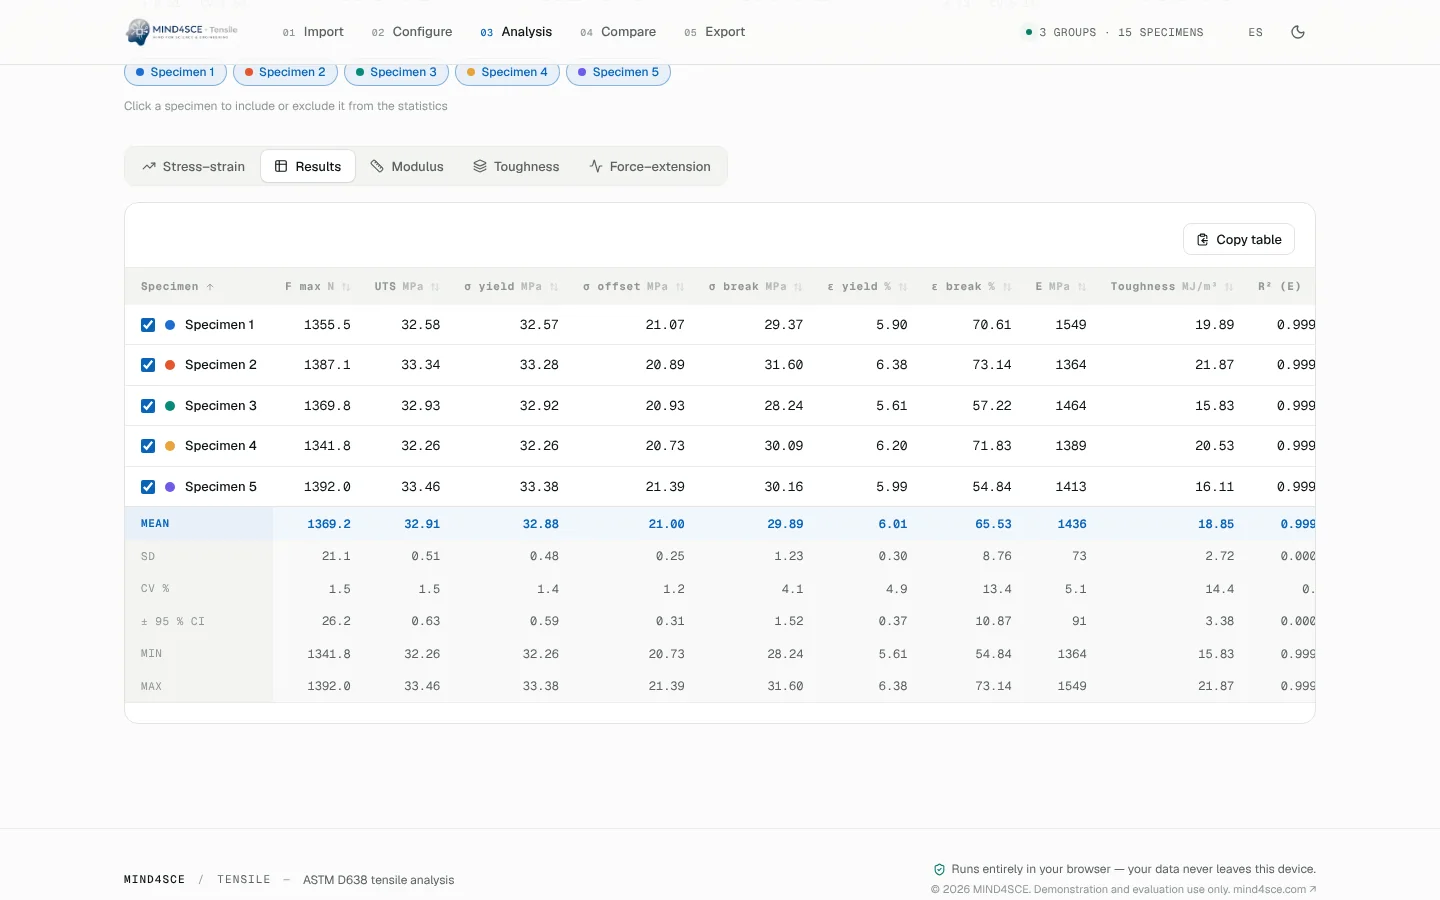This screenshot has height=900, width=1440.
Task: Click sort icon on E MPa column
Action: (x=1082, y=287)
